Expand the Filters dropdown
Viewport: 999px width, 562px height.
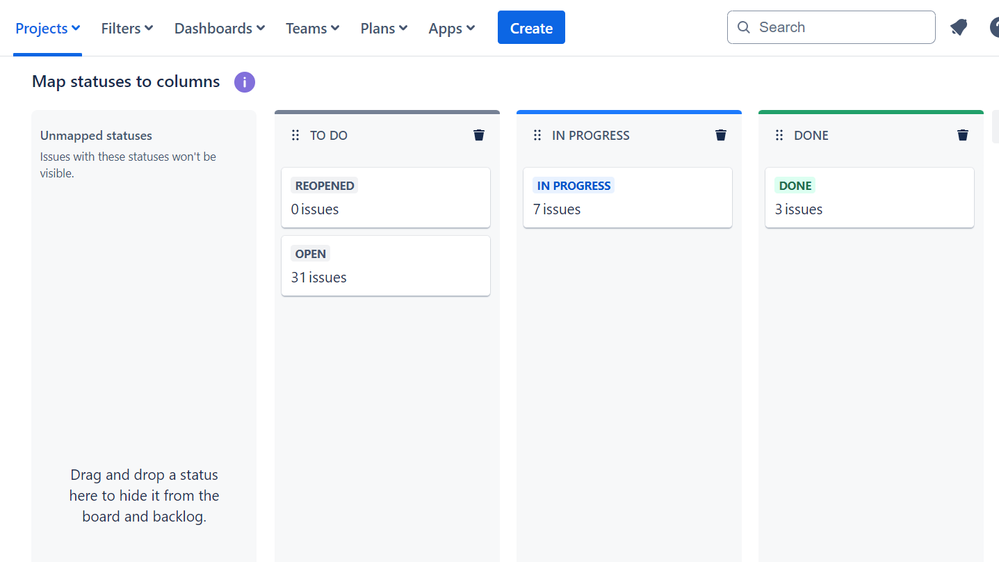[x=127, y=28]
